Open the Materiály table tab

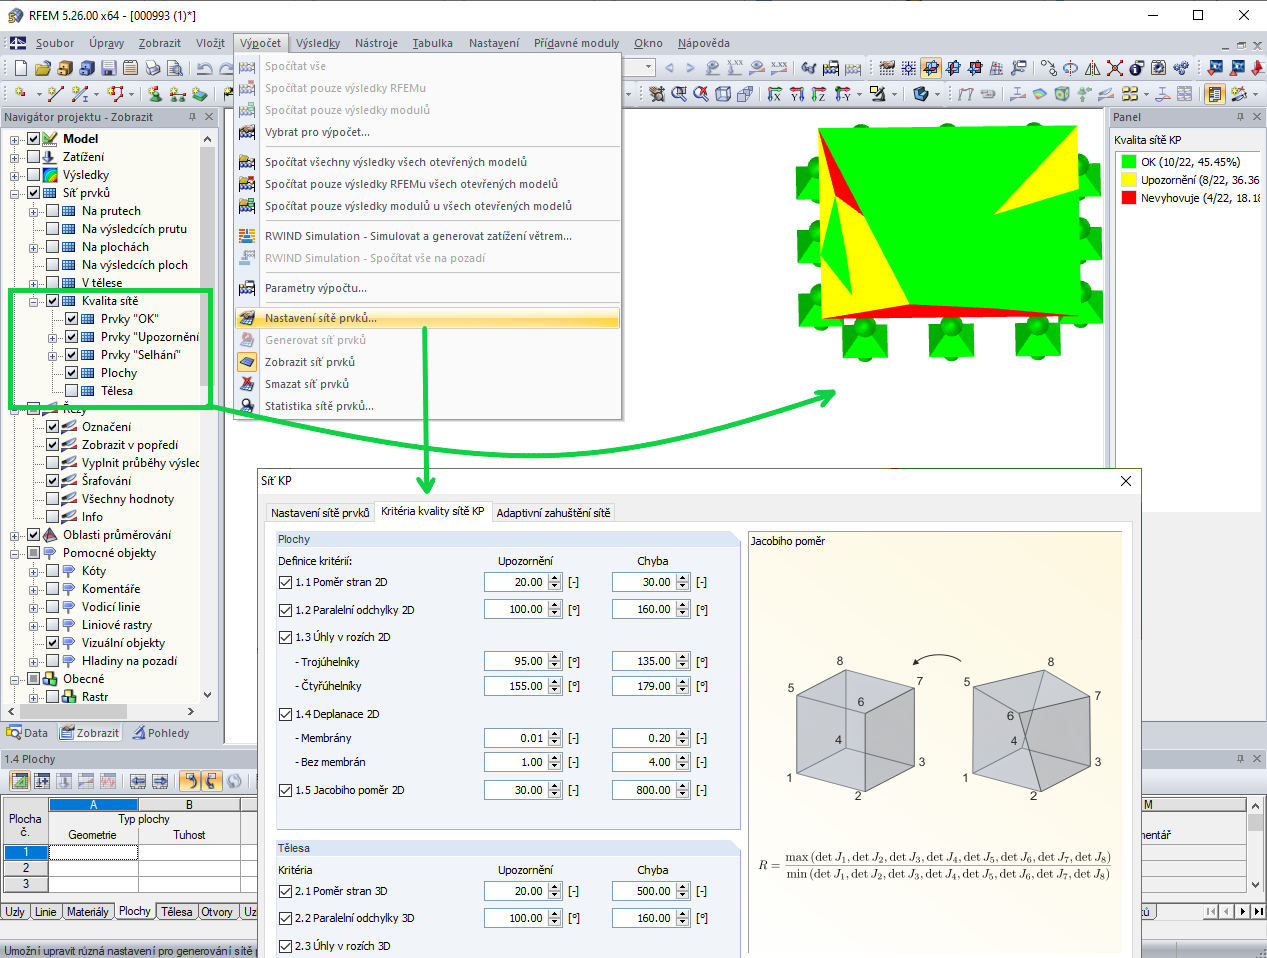pyautogui.click(x=88, y=912)
